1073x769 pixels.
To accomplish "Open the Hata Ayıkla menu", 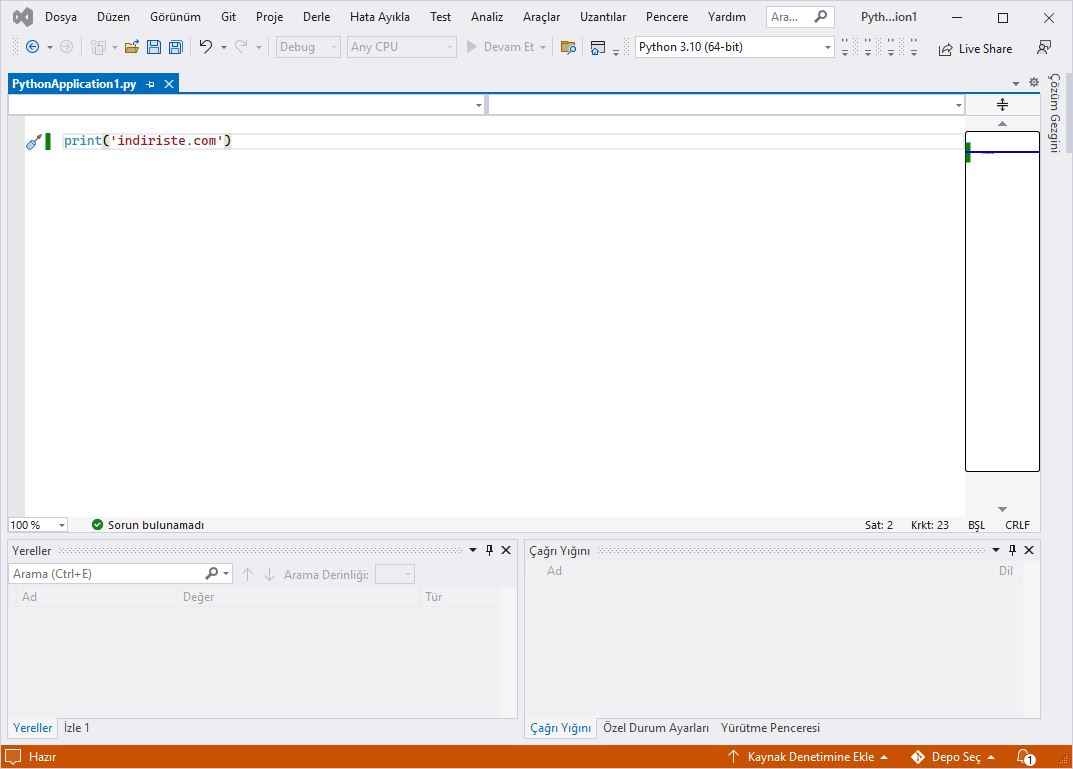I will coord(380,17).
